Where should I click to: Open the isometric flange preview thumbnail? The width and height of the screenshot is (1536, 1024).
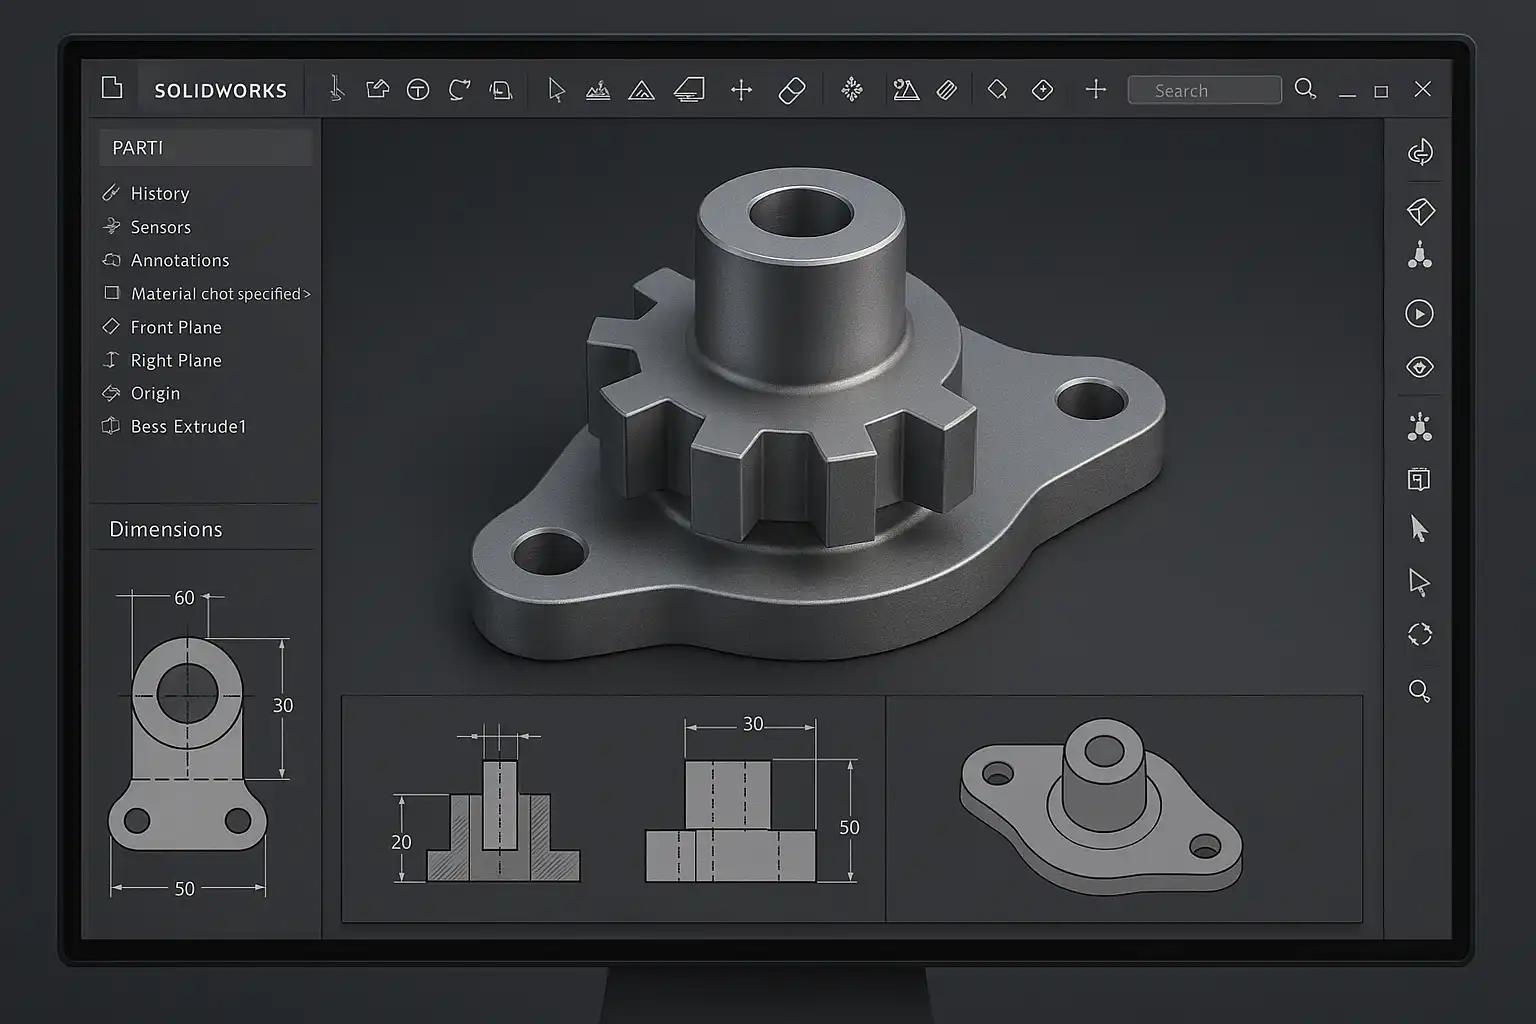coord(1101,805)
